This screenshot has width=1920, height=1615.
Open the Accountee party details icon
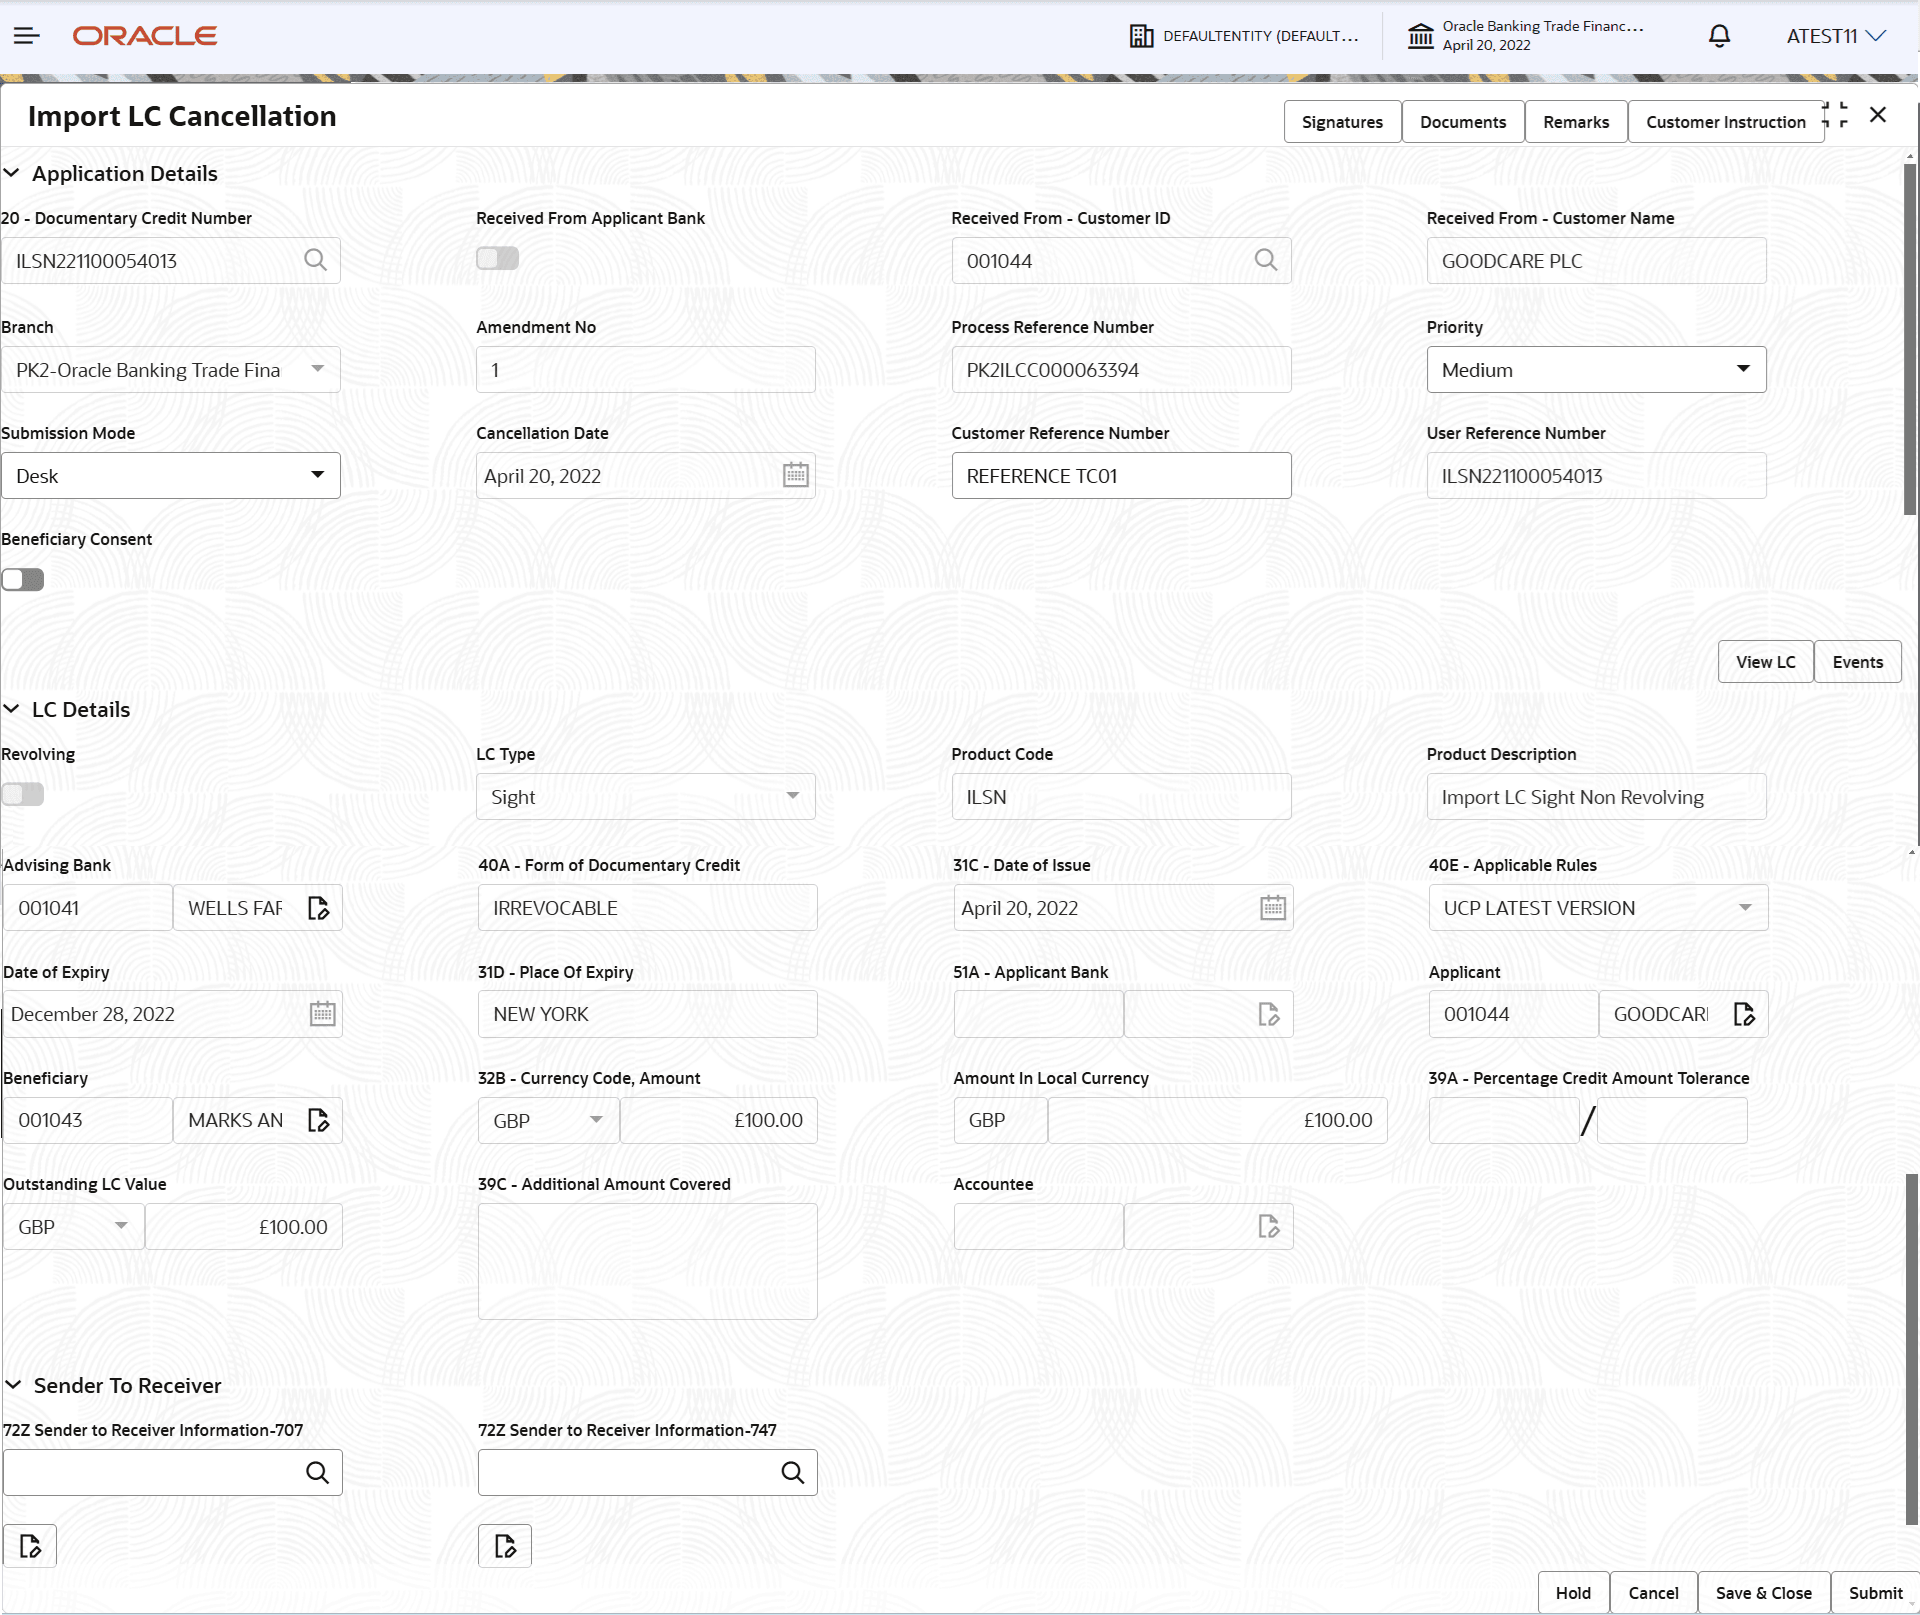1269,1226
